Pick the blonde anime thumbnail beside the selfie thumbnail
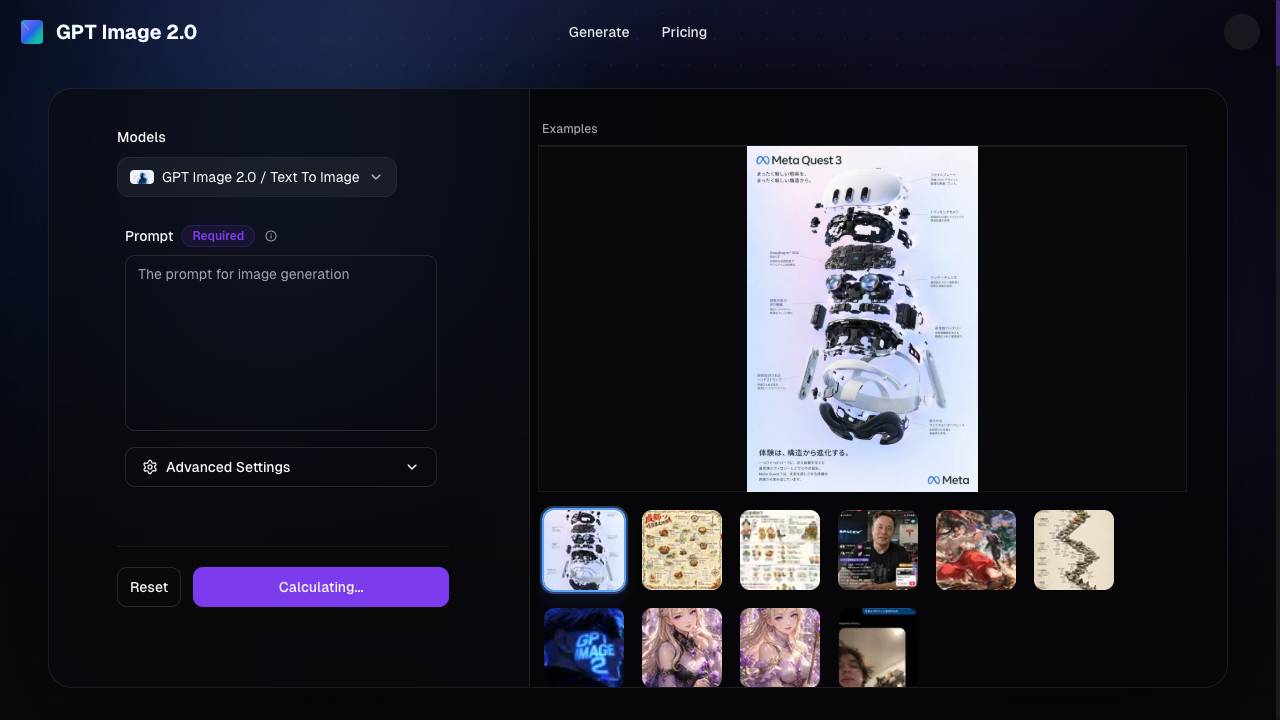Viewport: 1280px width, 720px height. point(780,647)
